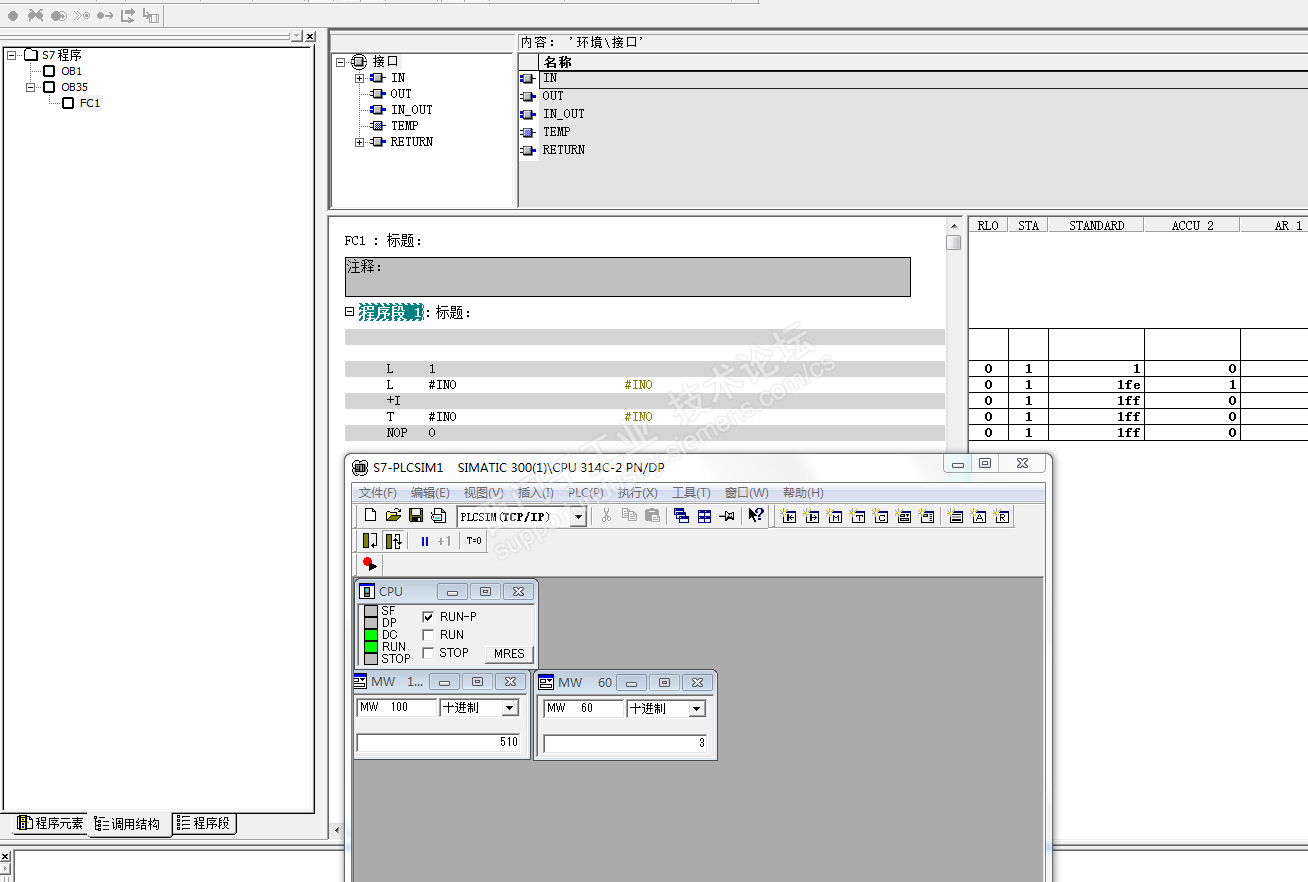The height and width of the screenshot is (882, 1308).
Task: Cascade windows using the toolbar icon
Action: click(x=681, y=516)
